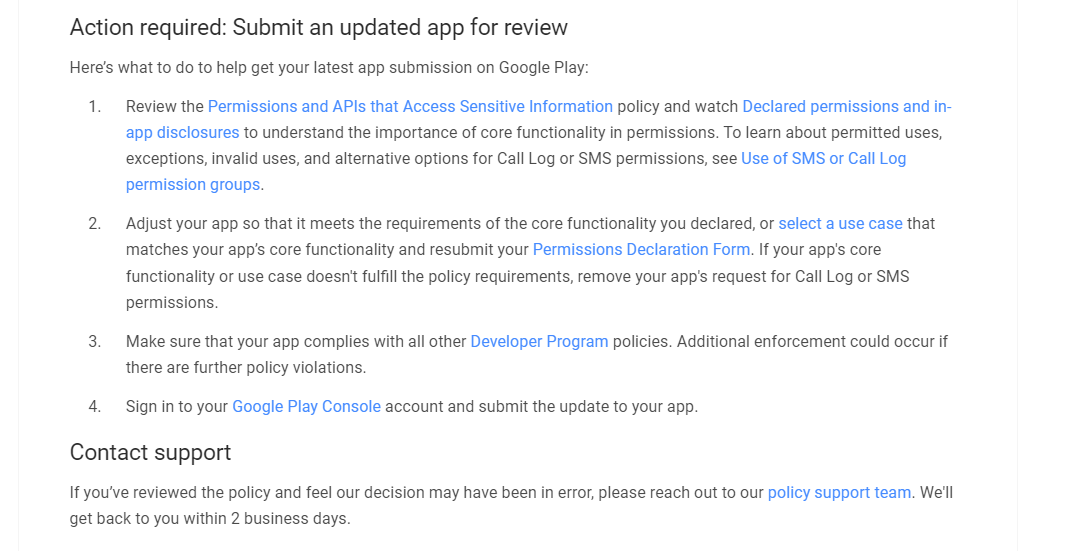The width and height of the screenshot is (1070, 551).
Task: Click list number 2 marker
Action: pos(94,223)
